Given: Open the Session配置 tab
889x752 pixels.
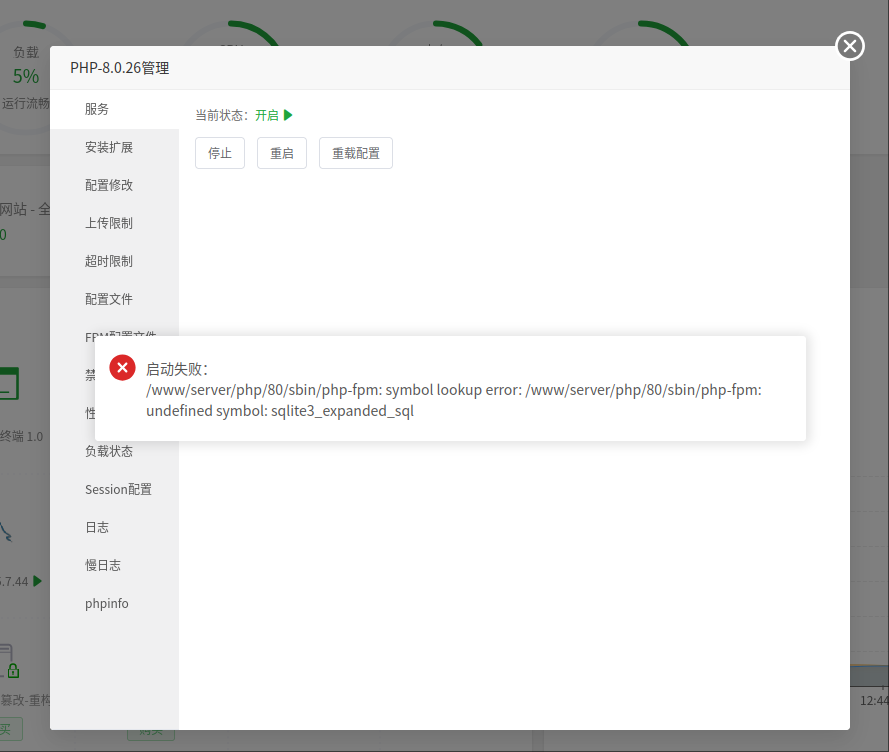Looking at the screenshot, I should point(115,489).
